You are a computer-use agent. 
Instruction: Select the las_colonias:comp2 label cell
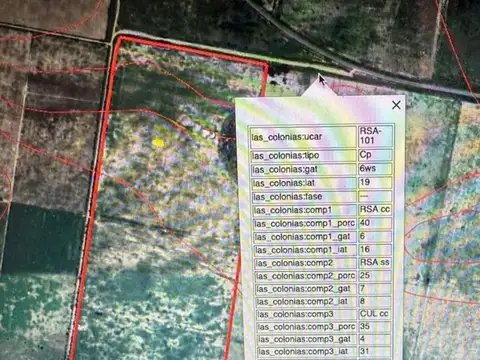click(x=306, y=263)
